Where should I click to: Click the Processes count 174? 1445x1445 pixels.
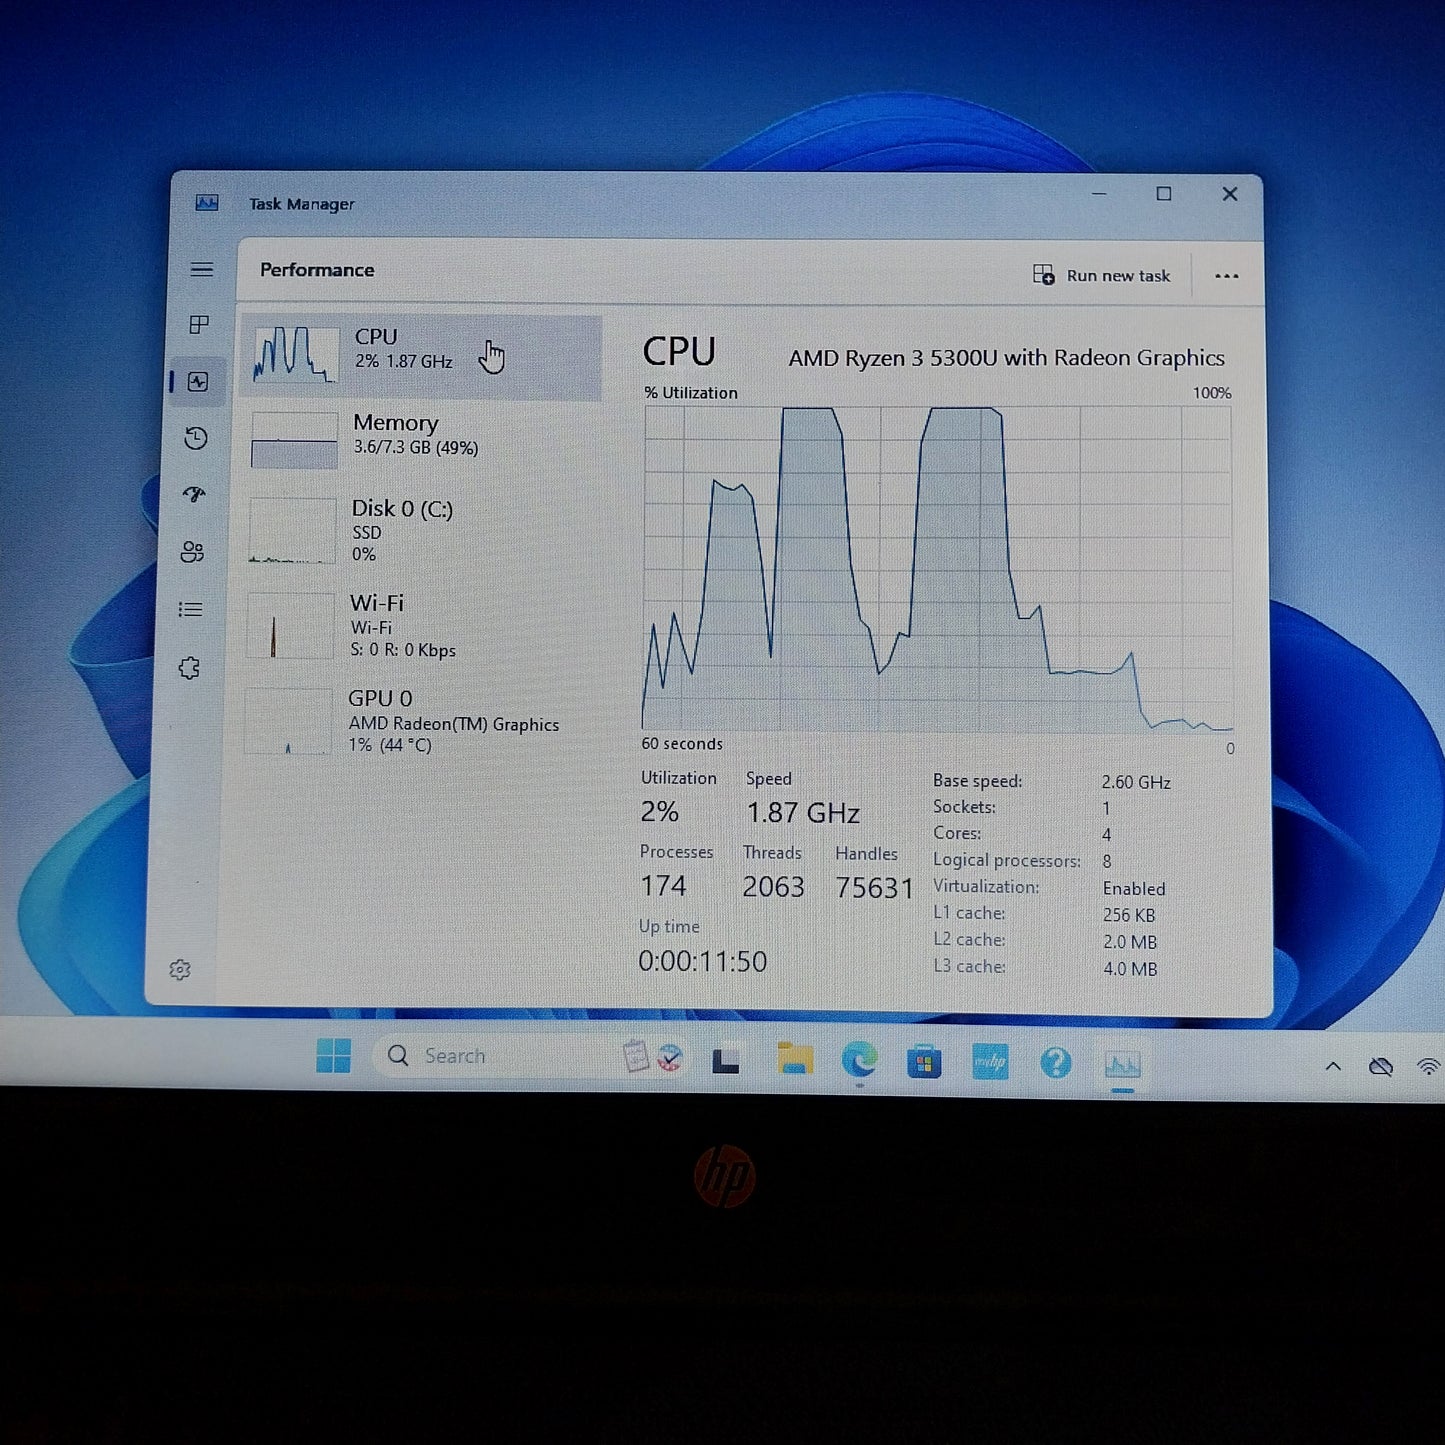click(663, 886)
